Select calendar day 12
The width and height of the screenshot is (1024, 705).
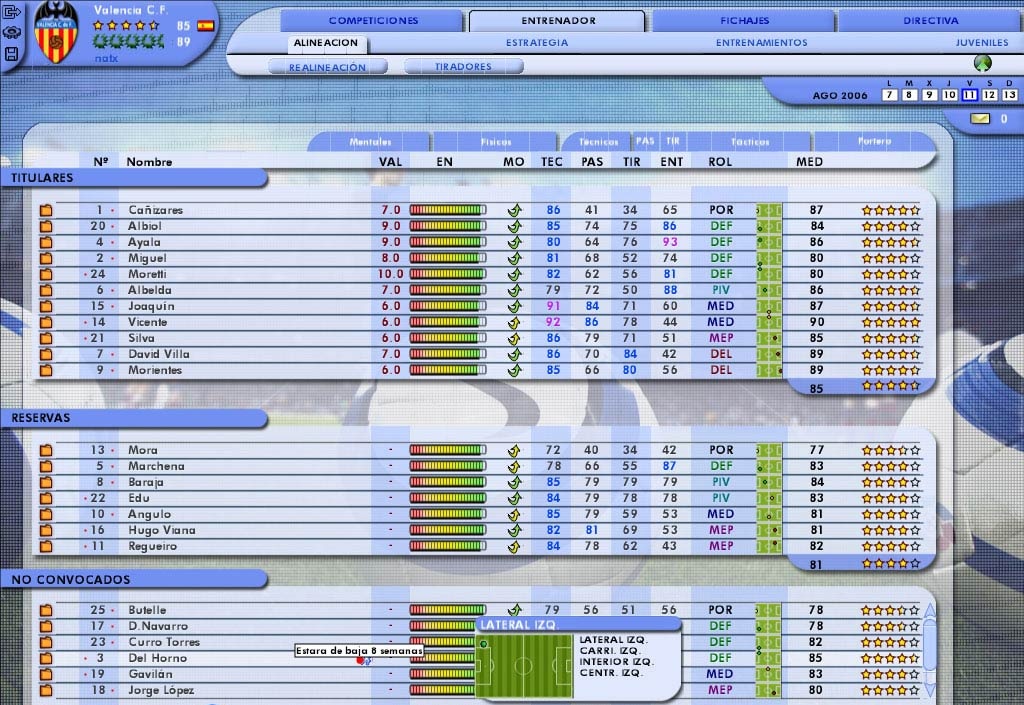tap(989, 95)
